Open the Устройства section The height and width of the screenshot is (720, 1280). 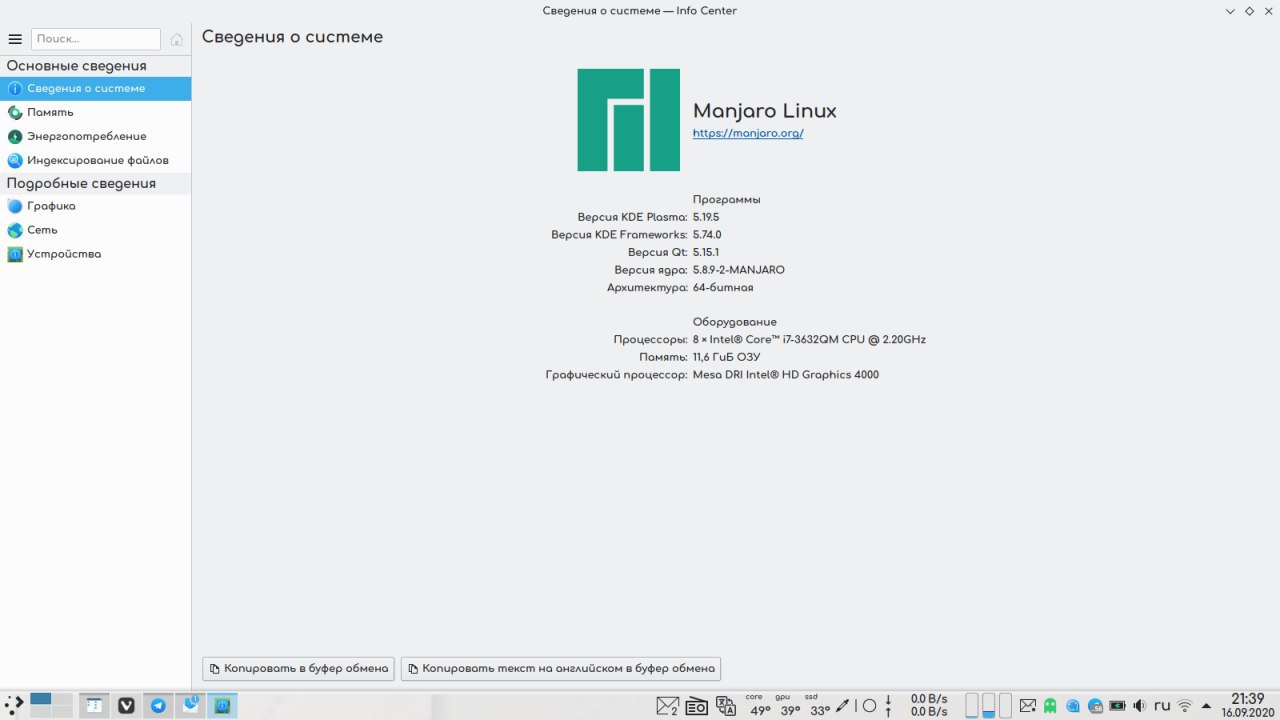(x=95, y=254)
